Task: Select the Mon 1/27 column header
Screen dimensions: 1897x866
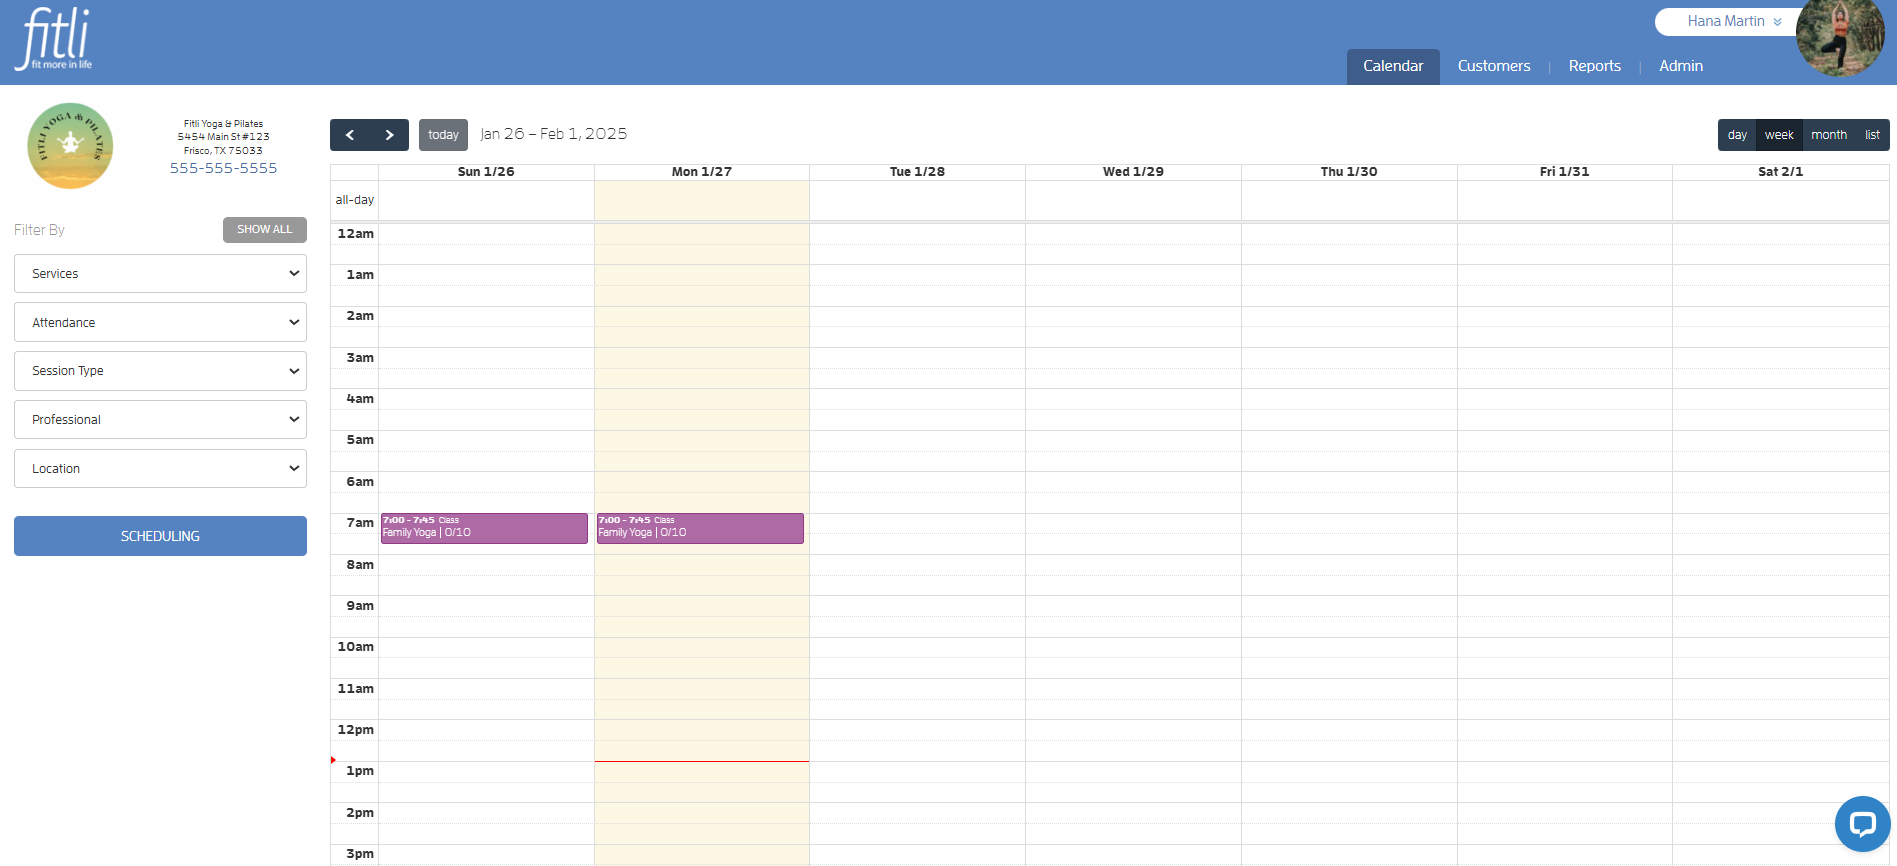Action: click(x=702, y=172)
